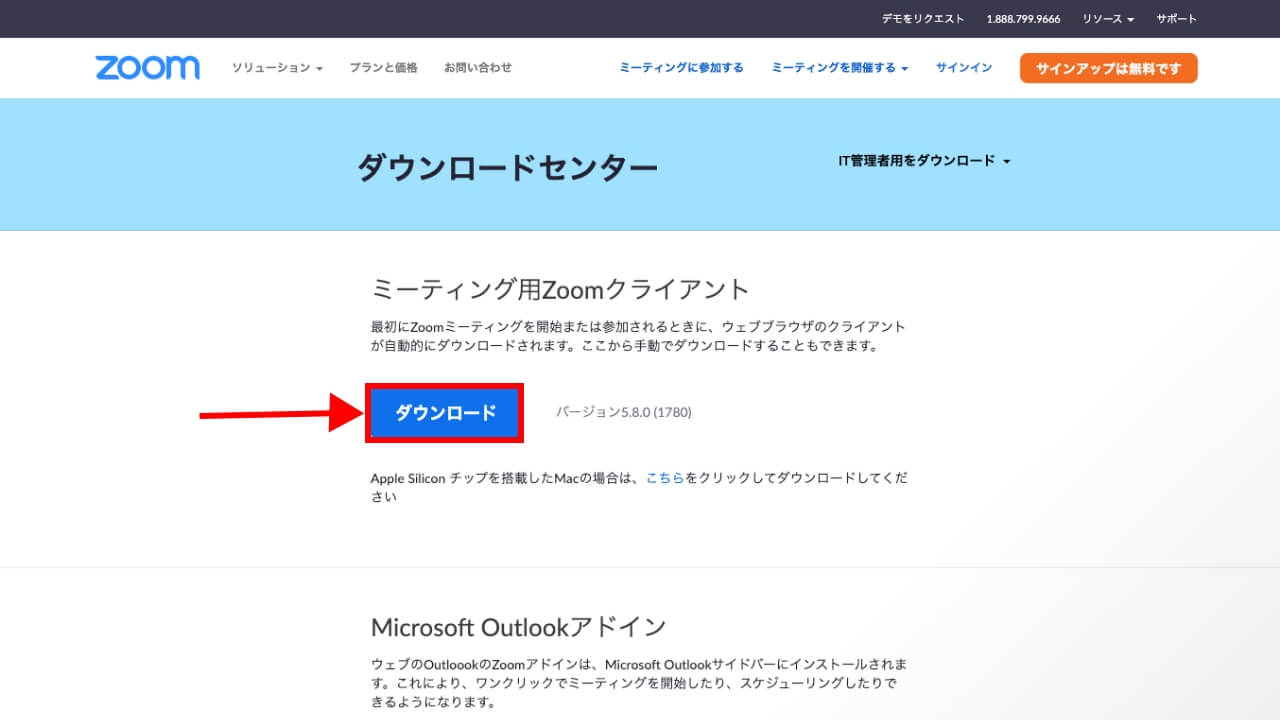The image size is (1280, 720).
Task: Click the ダウンロードセンター page title
Action: point(508,168)
